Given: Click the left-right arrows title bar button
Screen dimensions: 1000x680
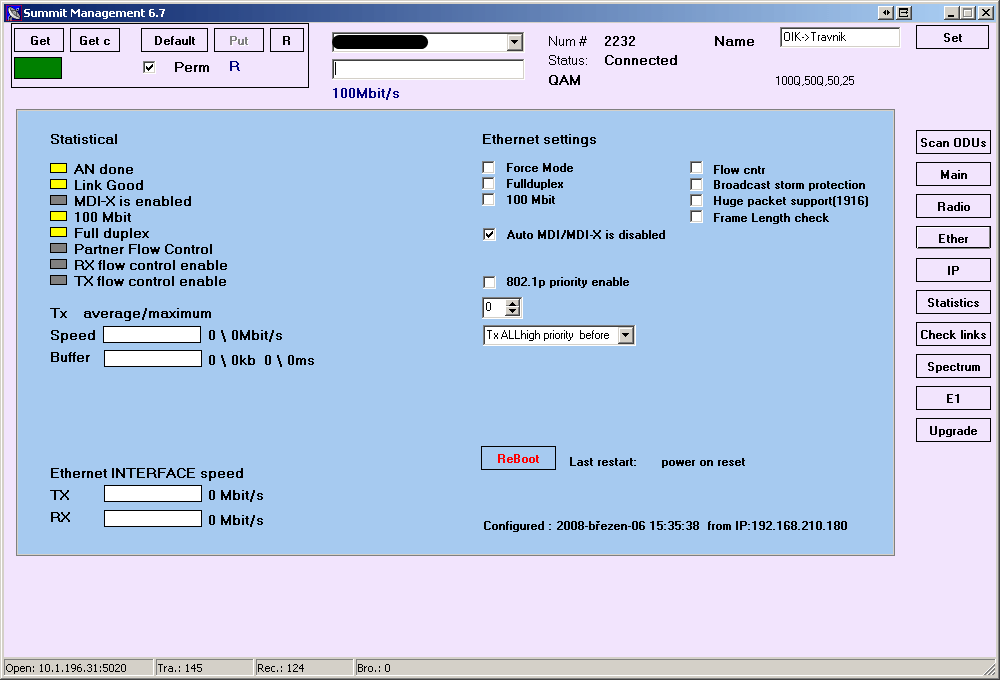Looking at the screenshot, I should point(886,13).
